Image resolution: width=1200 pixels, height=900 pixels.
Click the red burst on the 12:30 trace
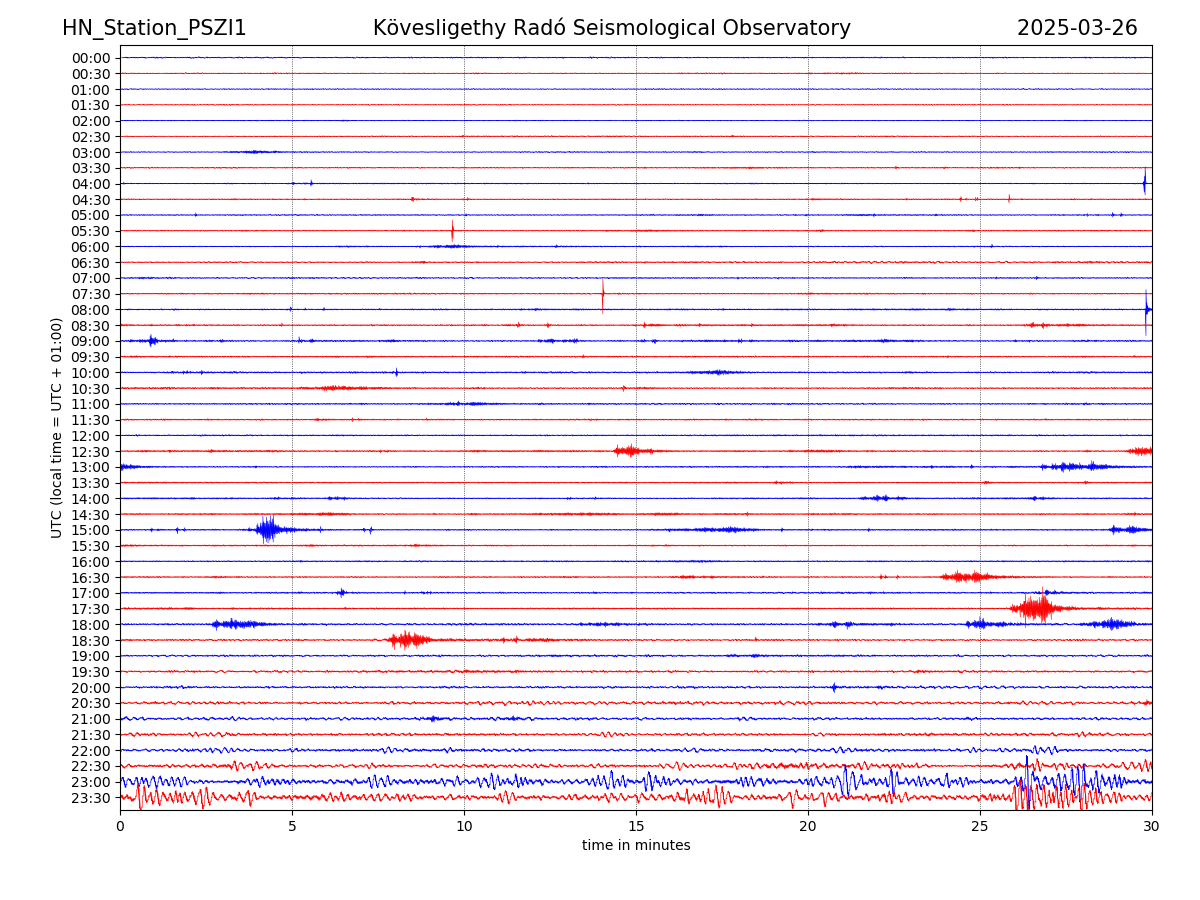(630, 451)
